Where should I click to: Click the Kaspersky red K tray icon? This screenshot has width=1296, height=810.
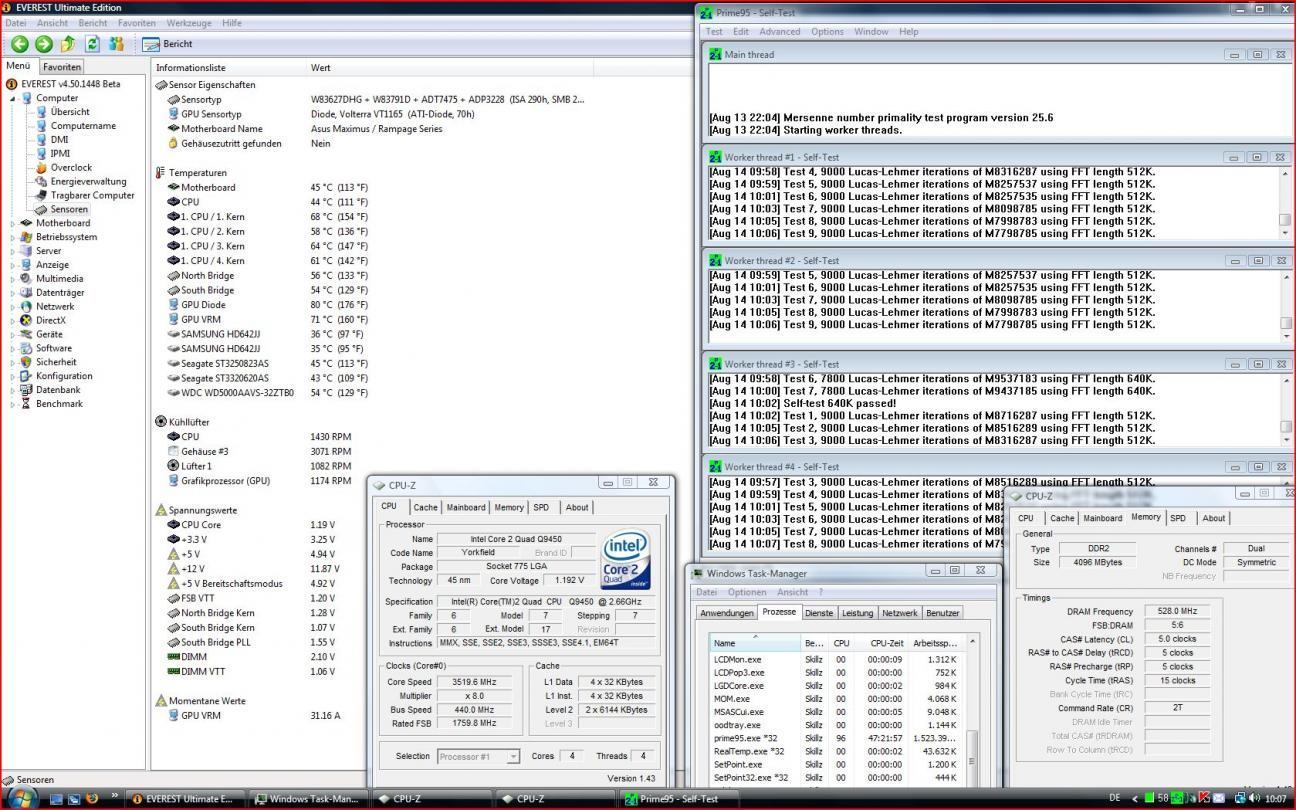[1205, 798]
